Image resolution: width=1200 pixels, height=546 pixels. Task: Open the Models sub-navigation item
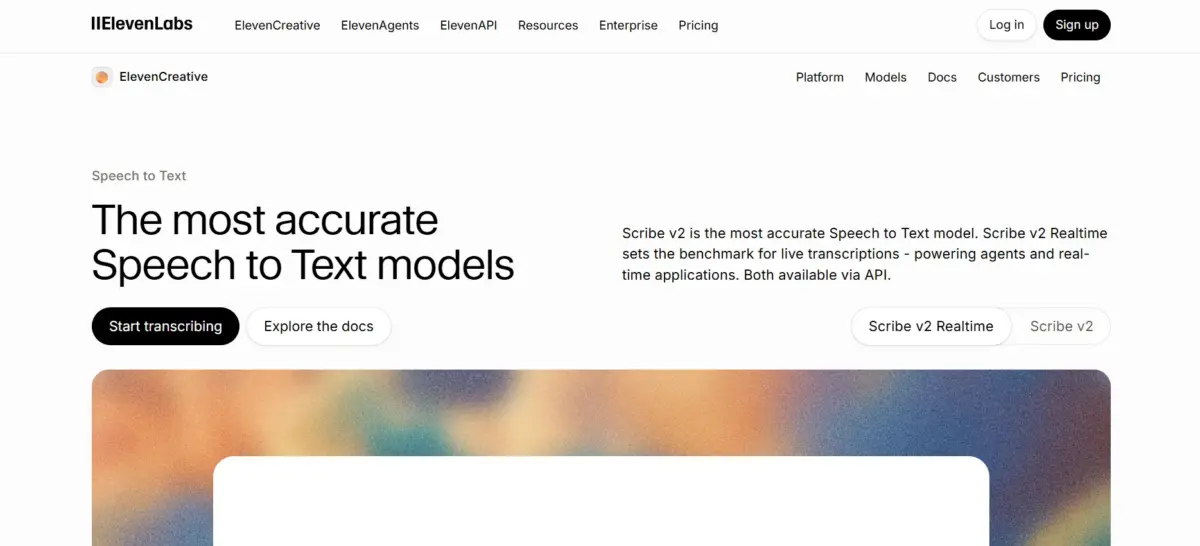[x=886, y=77]
